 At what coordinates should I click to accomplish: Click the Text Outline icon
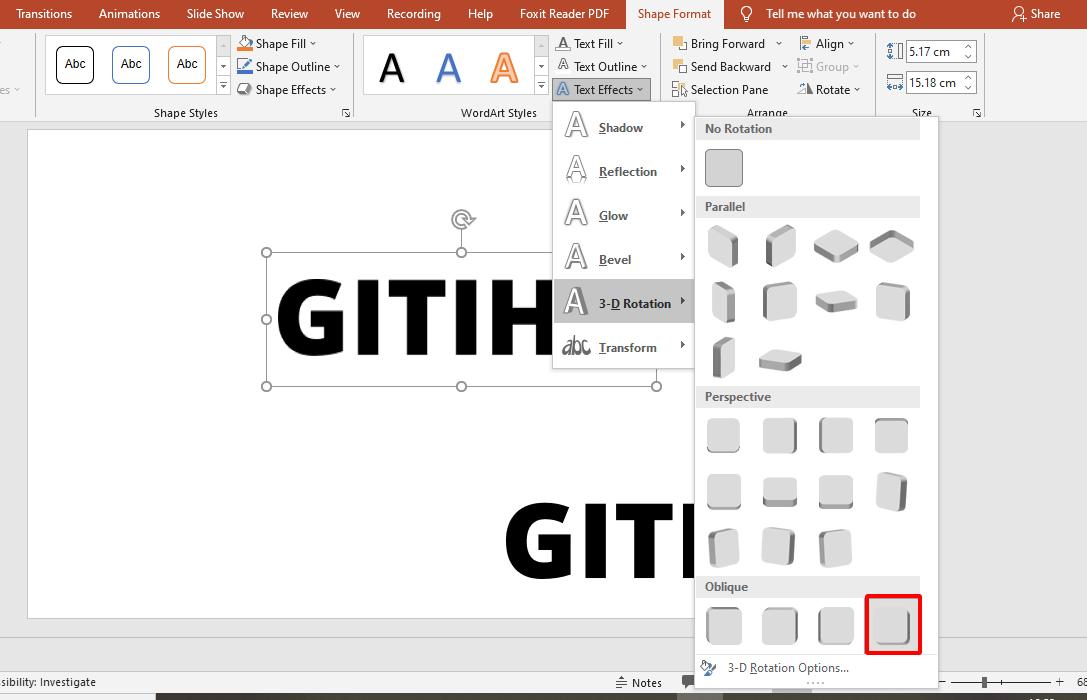561,66
